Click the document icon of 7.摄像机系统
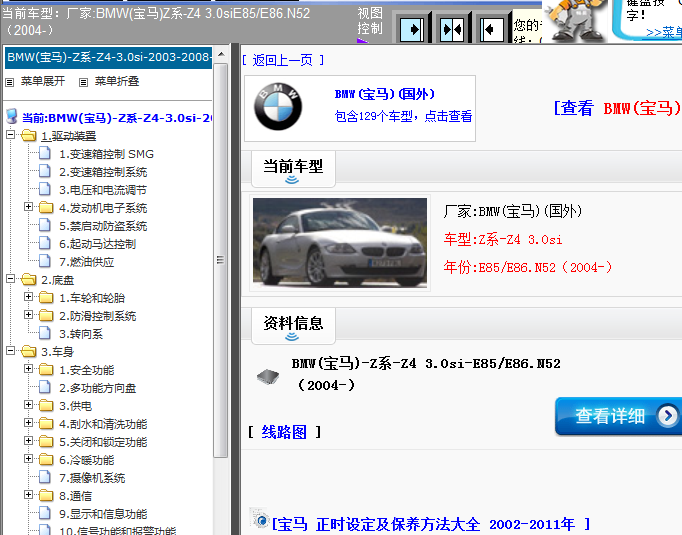 click(45, 477)
